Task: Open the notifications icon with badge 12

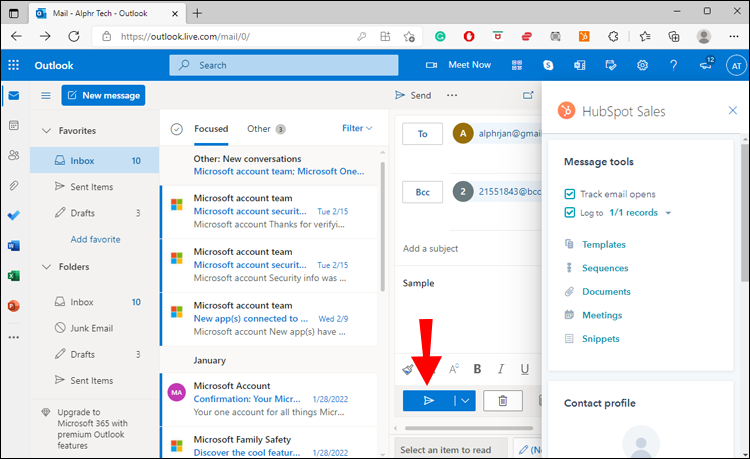Action: pos(706,64)
